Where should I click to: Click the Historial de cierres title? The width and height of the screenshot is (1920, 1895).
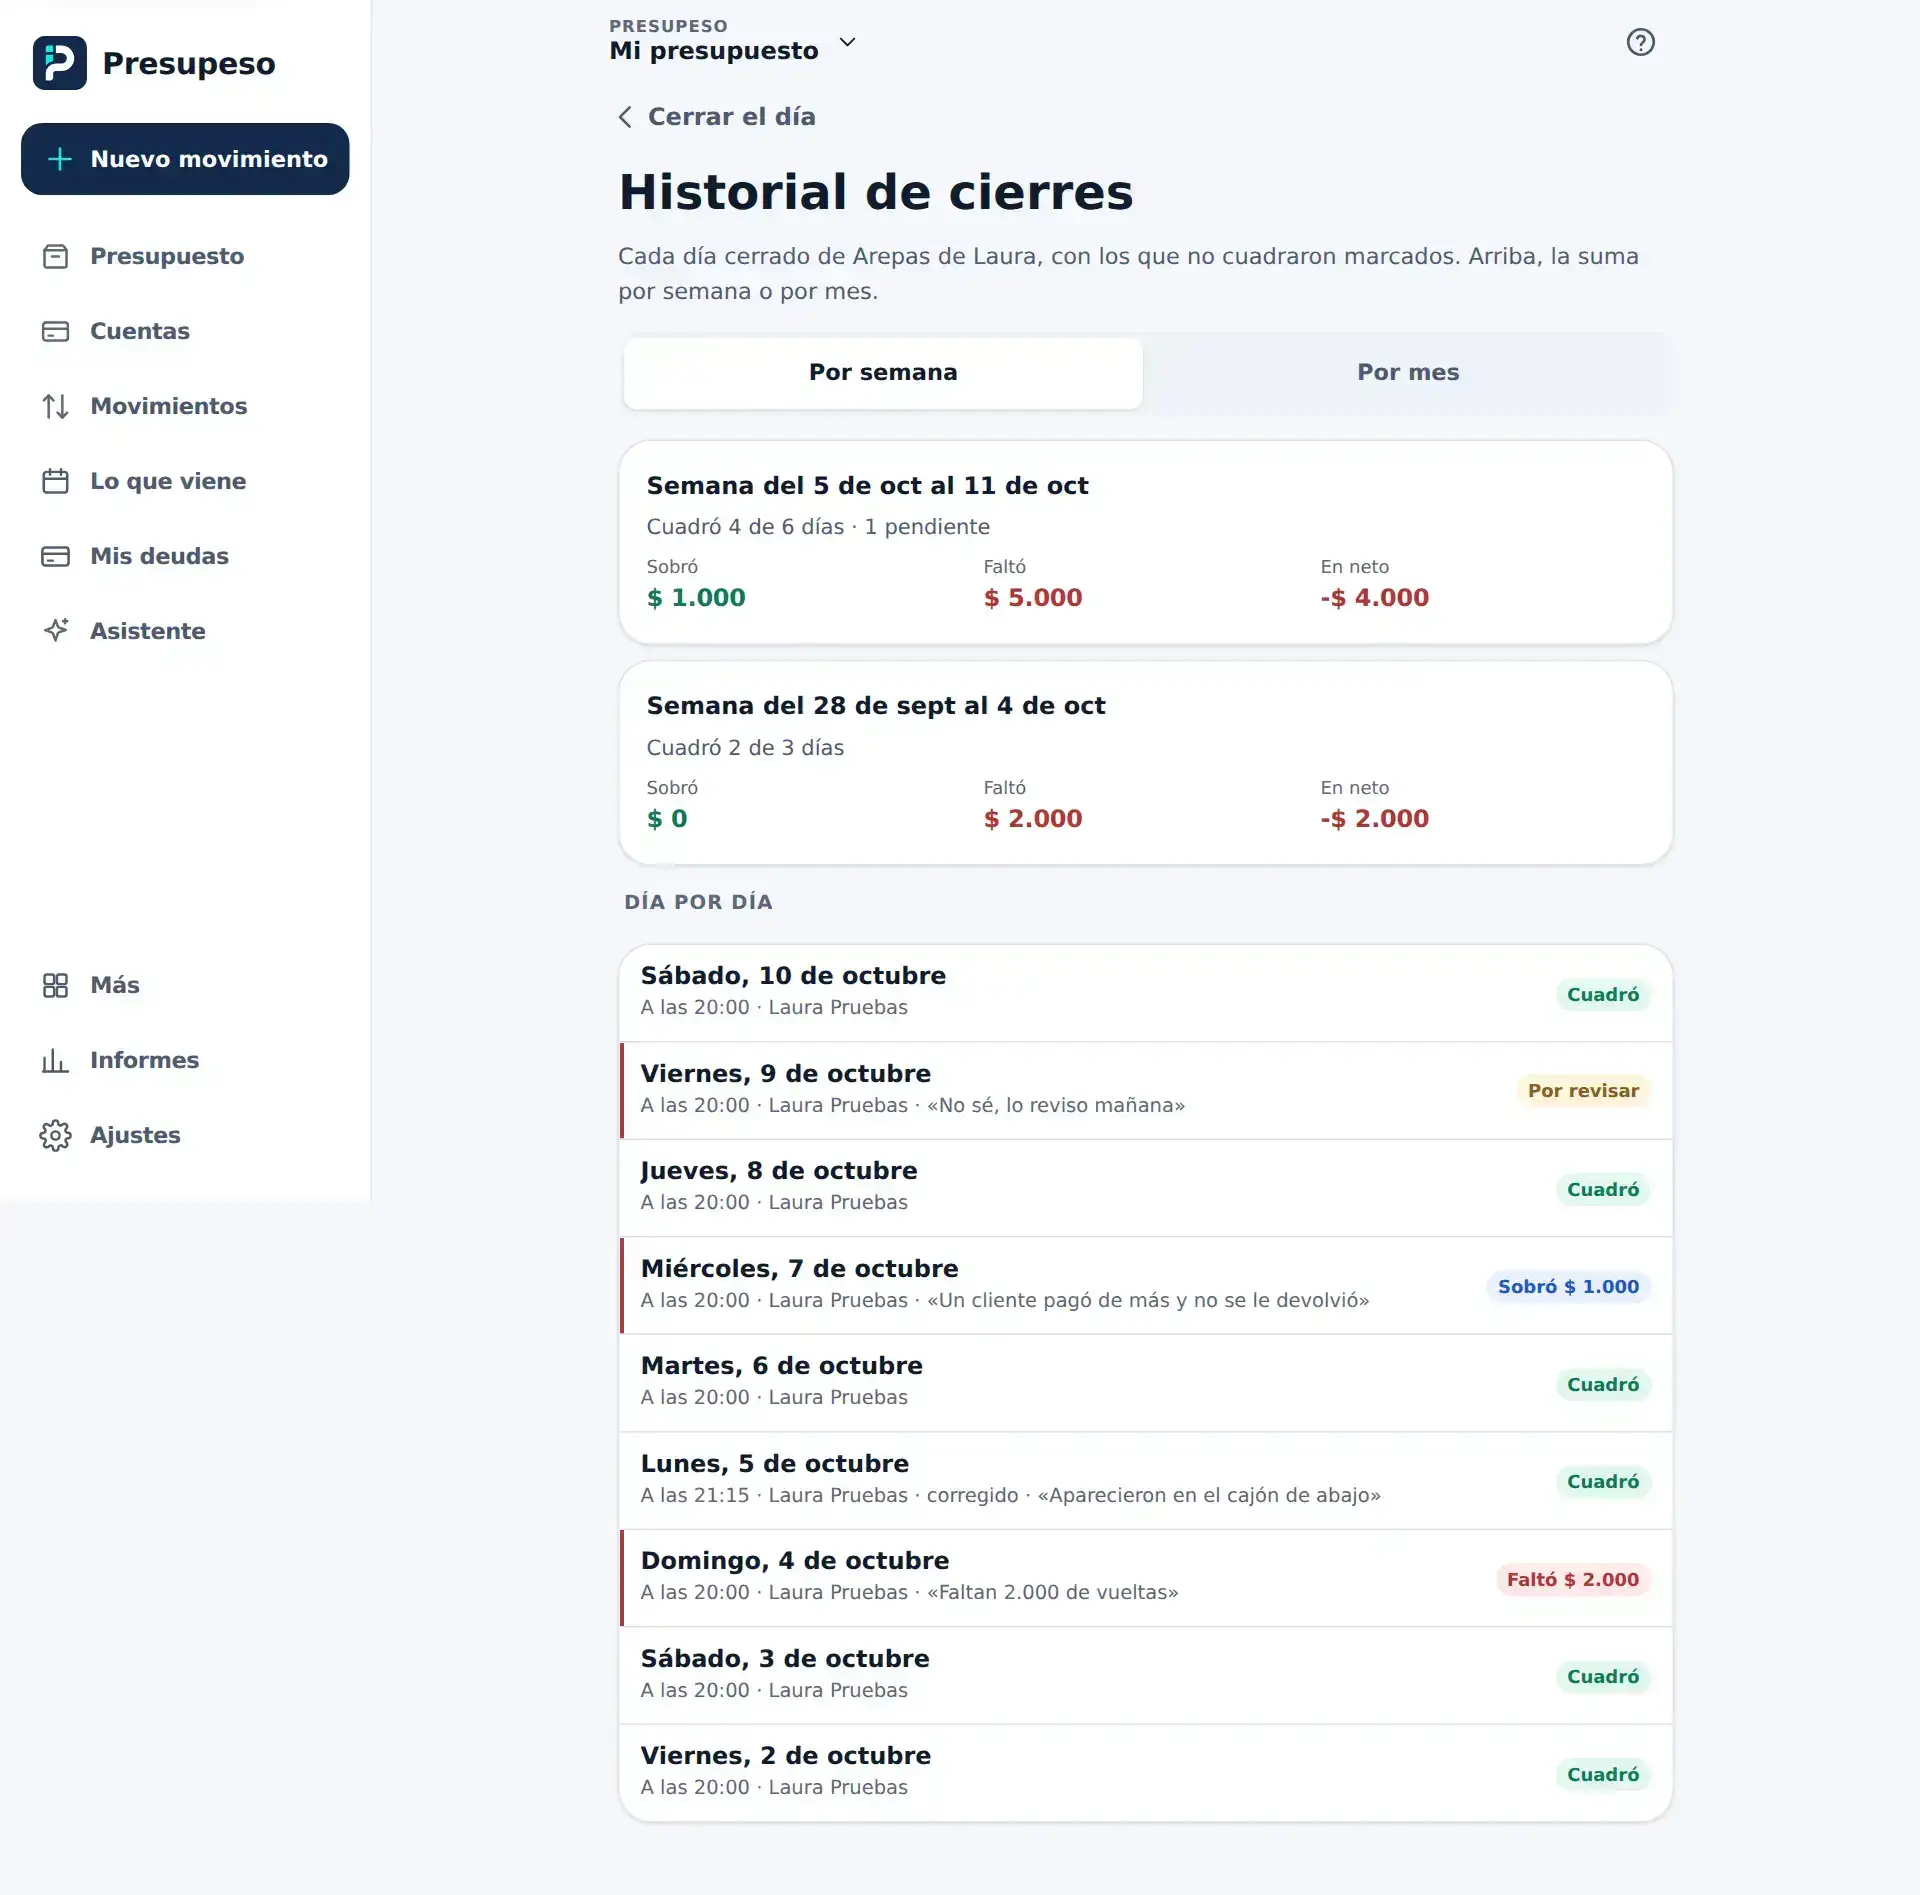tap(876, 192)
